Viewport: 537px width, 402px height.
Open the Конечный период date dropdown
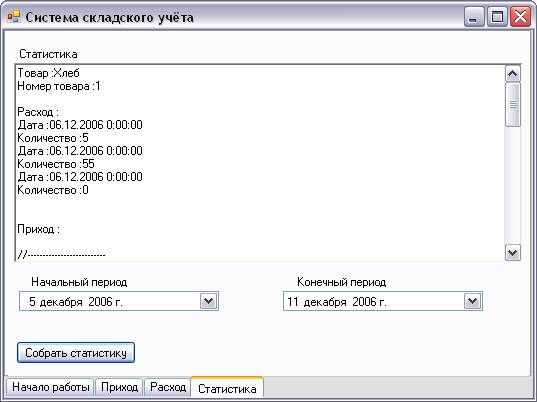tap(473, 301)
